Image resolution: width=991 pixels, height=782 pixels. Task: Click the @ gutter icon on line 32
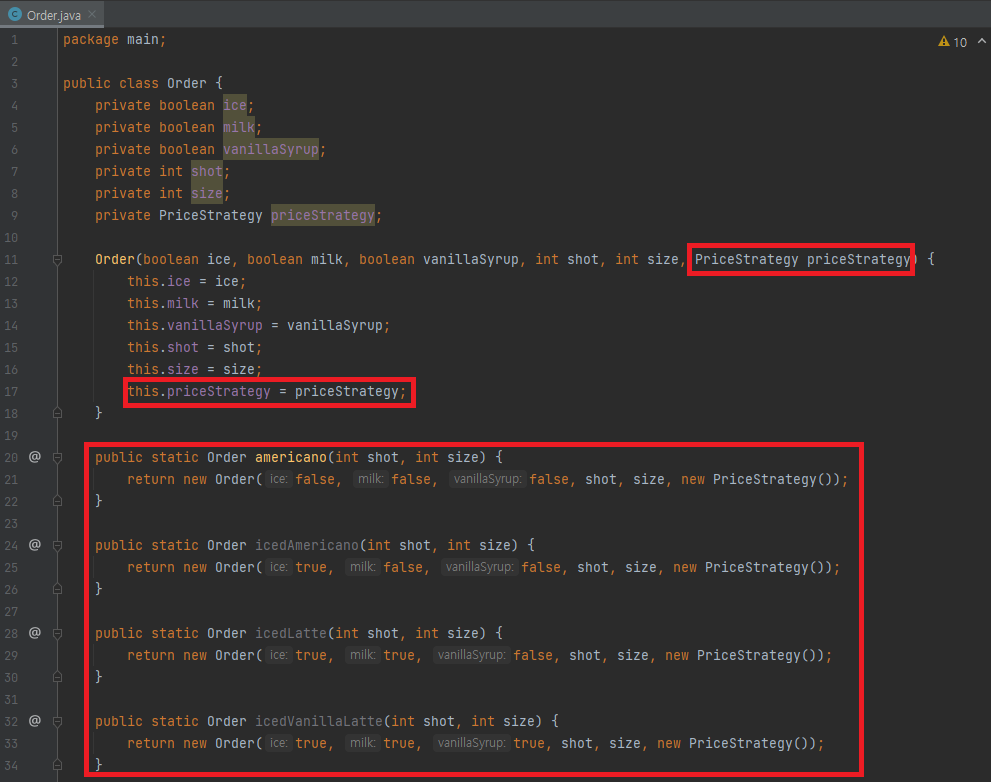point(35,720)
